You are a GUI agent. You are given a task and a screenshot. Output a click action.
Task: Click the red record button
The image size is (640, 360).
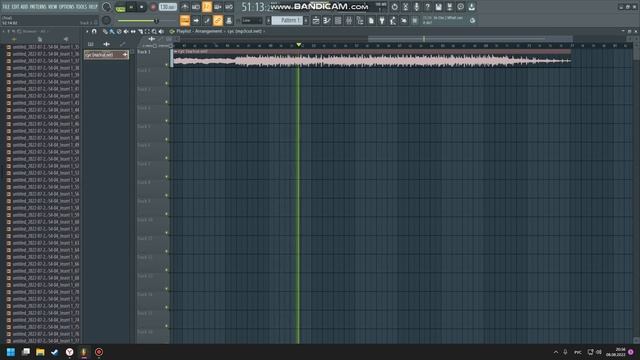(153, 7)
